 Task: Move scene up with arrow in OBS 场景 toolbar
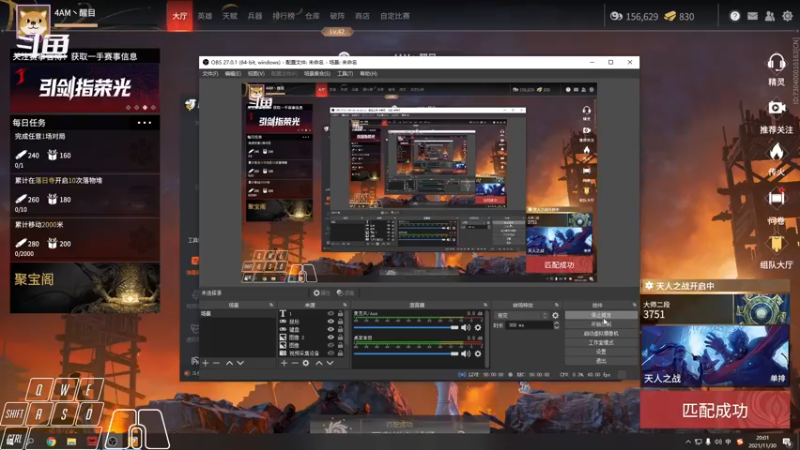[229, 363]
